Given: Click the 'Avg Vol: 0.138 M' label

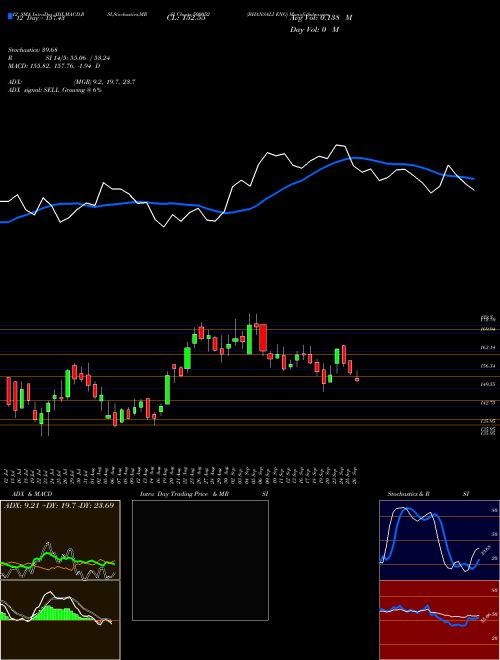Looking at the screenshot, I should point(321,18).
